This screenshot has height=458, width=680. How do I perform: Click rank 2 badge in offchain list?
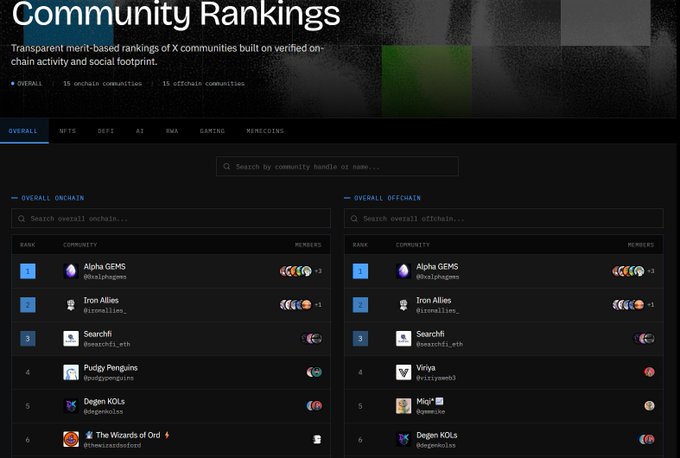click(360, 305)
